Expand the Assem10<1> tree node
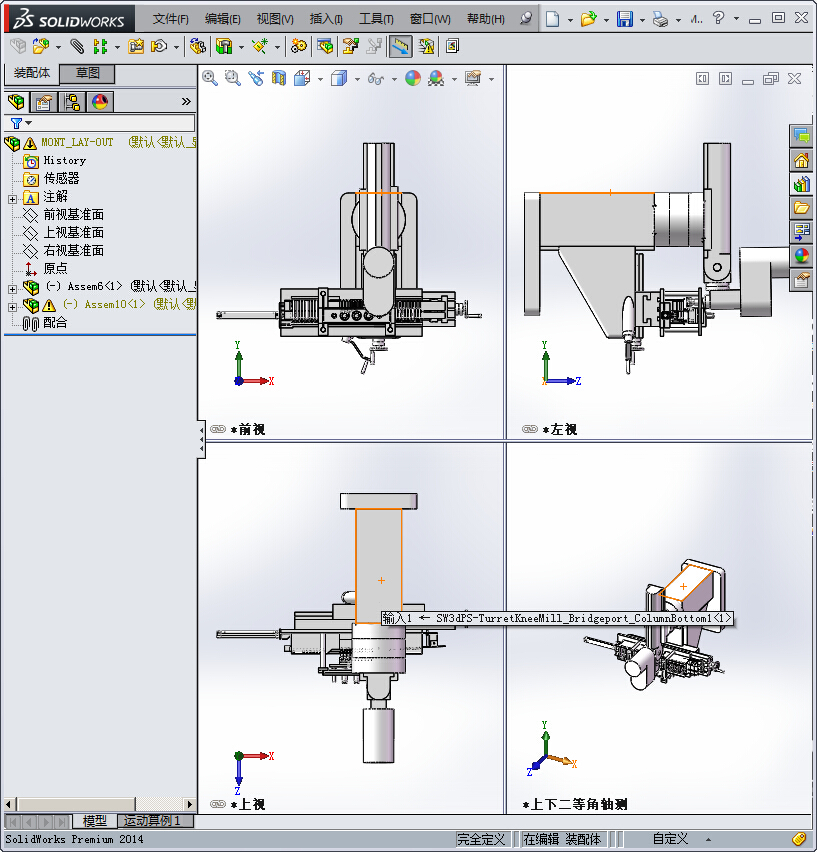This screenshot has width=817, height=852. tap(12, 307)
